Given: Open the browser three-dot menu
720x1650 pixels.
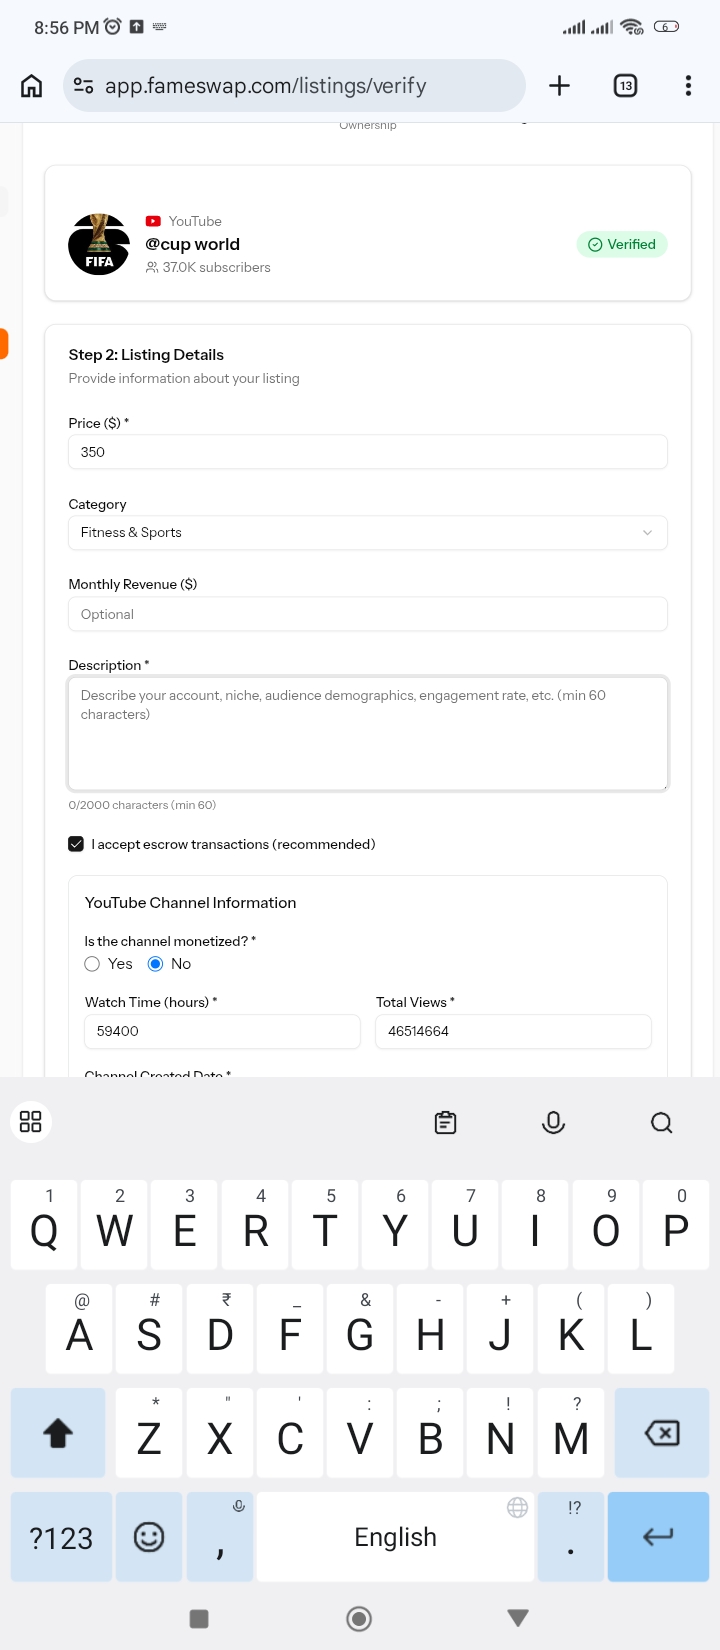Looking at the screenshot, I should click(688, 86).
